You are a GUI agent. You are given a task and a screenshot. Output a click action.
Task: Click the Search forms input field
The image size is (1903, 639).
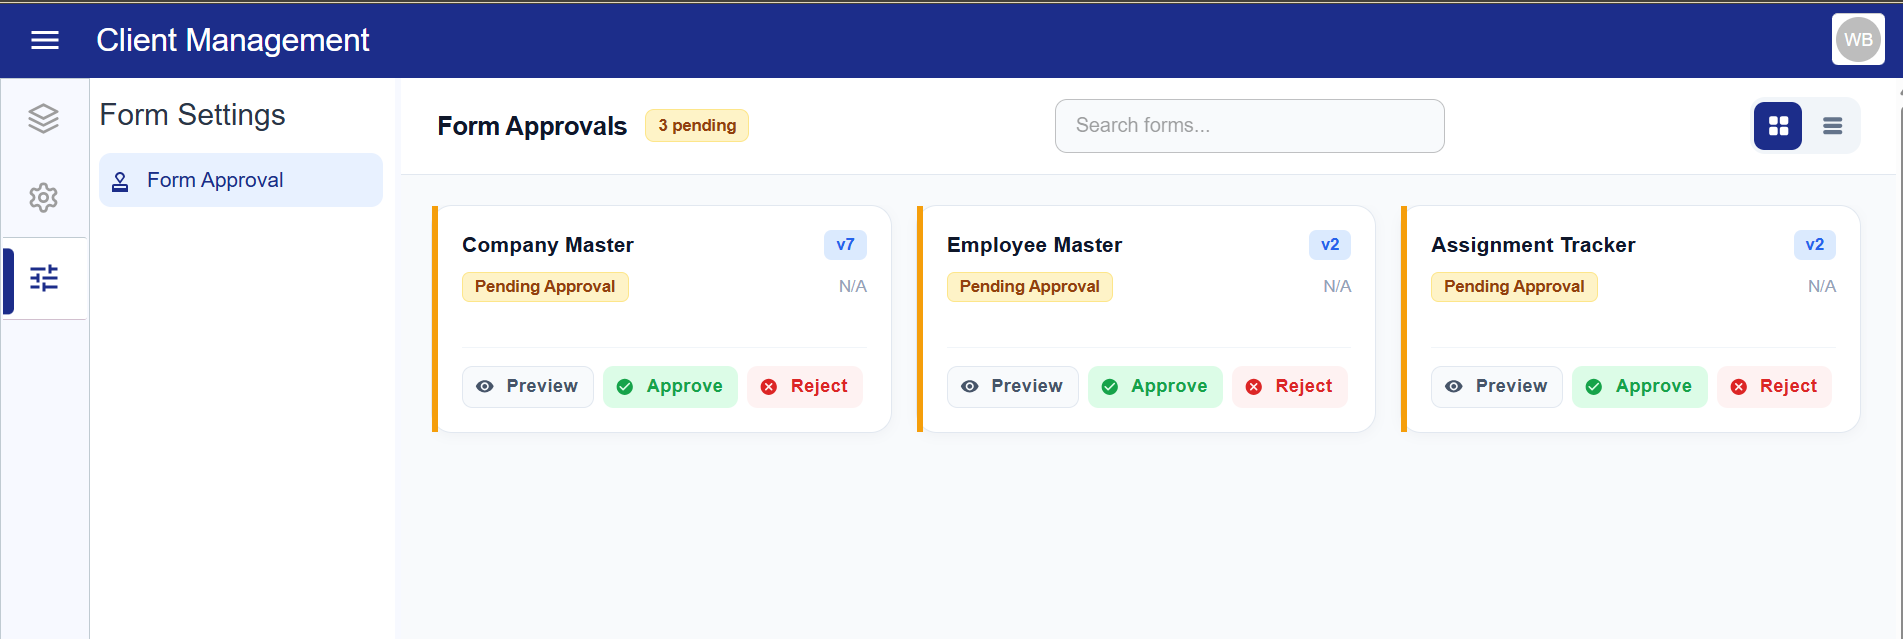point(1249,126)
